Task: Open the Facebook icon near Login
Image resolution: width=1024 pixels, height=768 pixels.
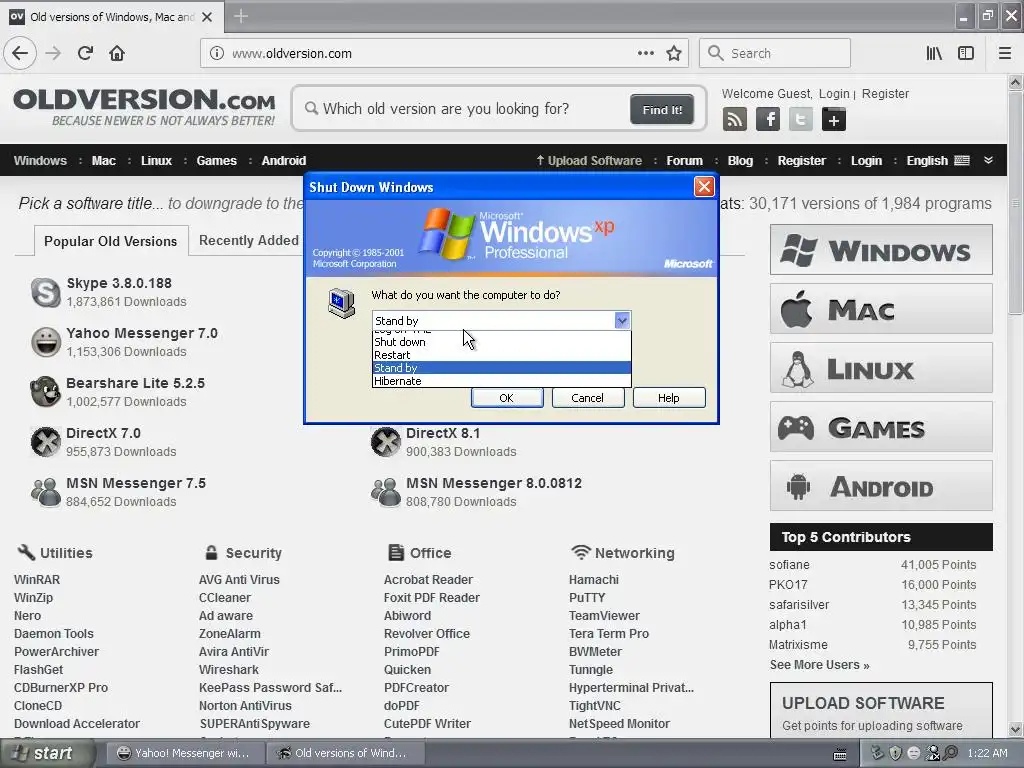Action: click(x=768, y=120)
